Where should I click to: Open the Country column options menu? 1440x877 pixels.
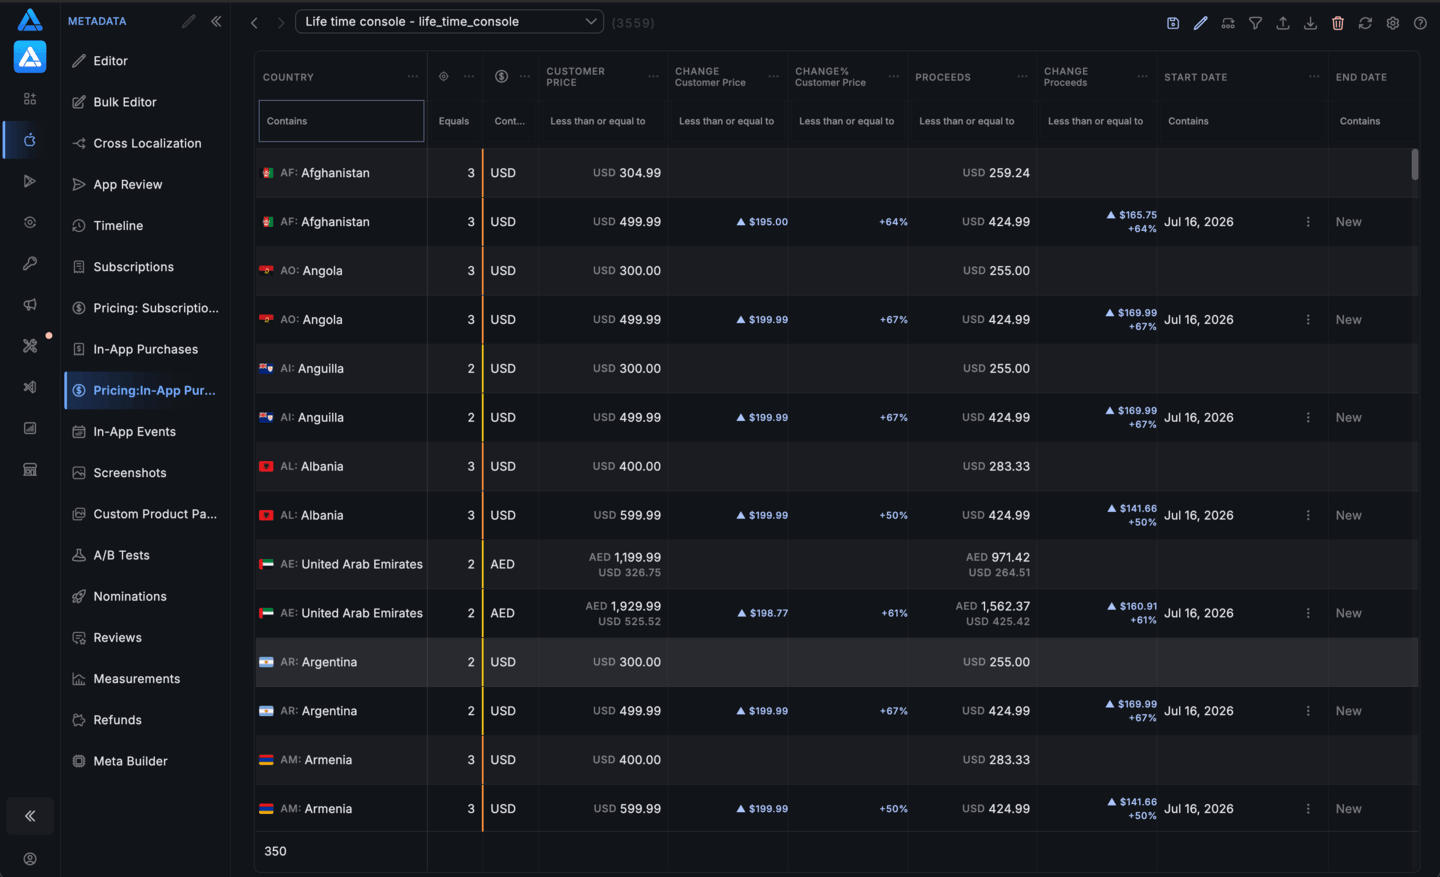413,77
